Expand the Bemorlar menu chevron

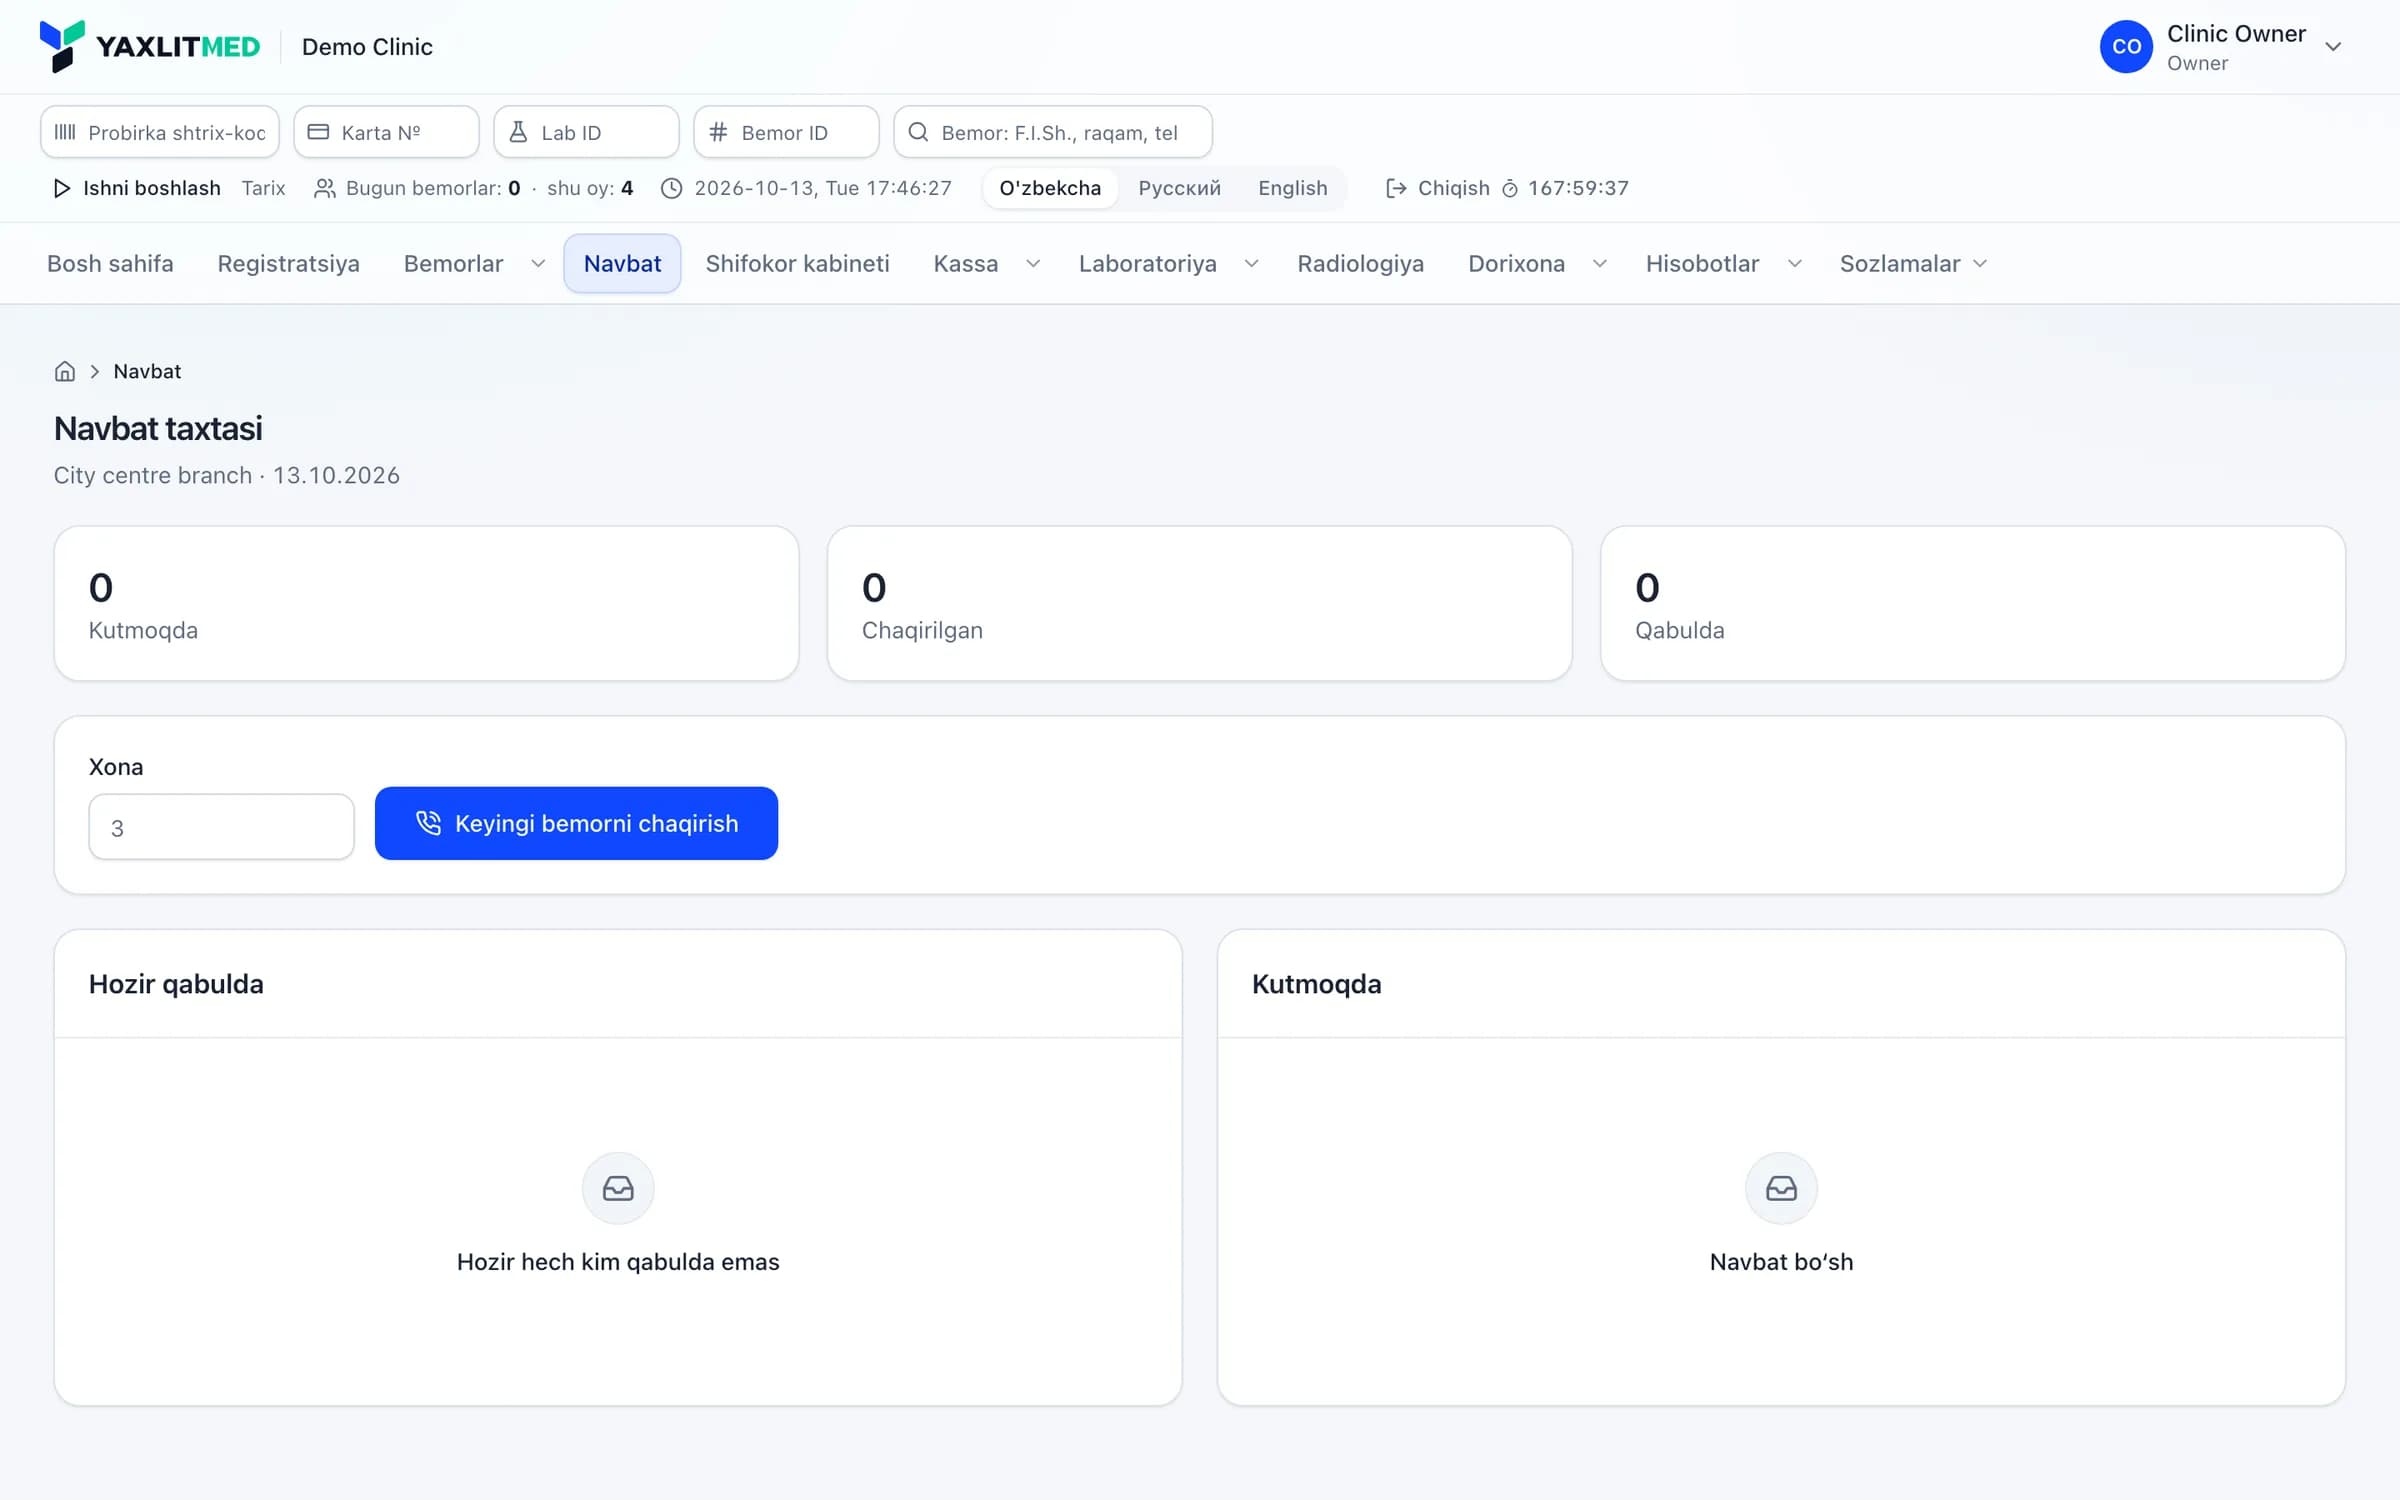tap(538, 264)
